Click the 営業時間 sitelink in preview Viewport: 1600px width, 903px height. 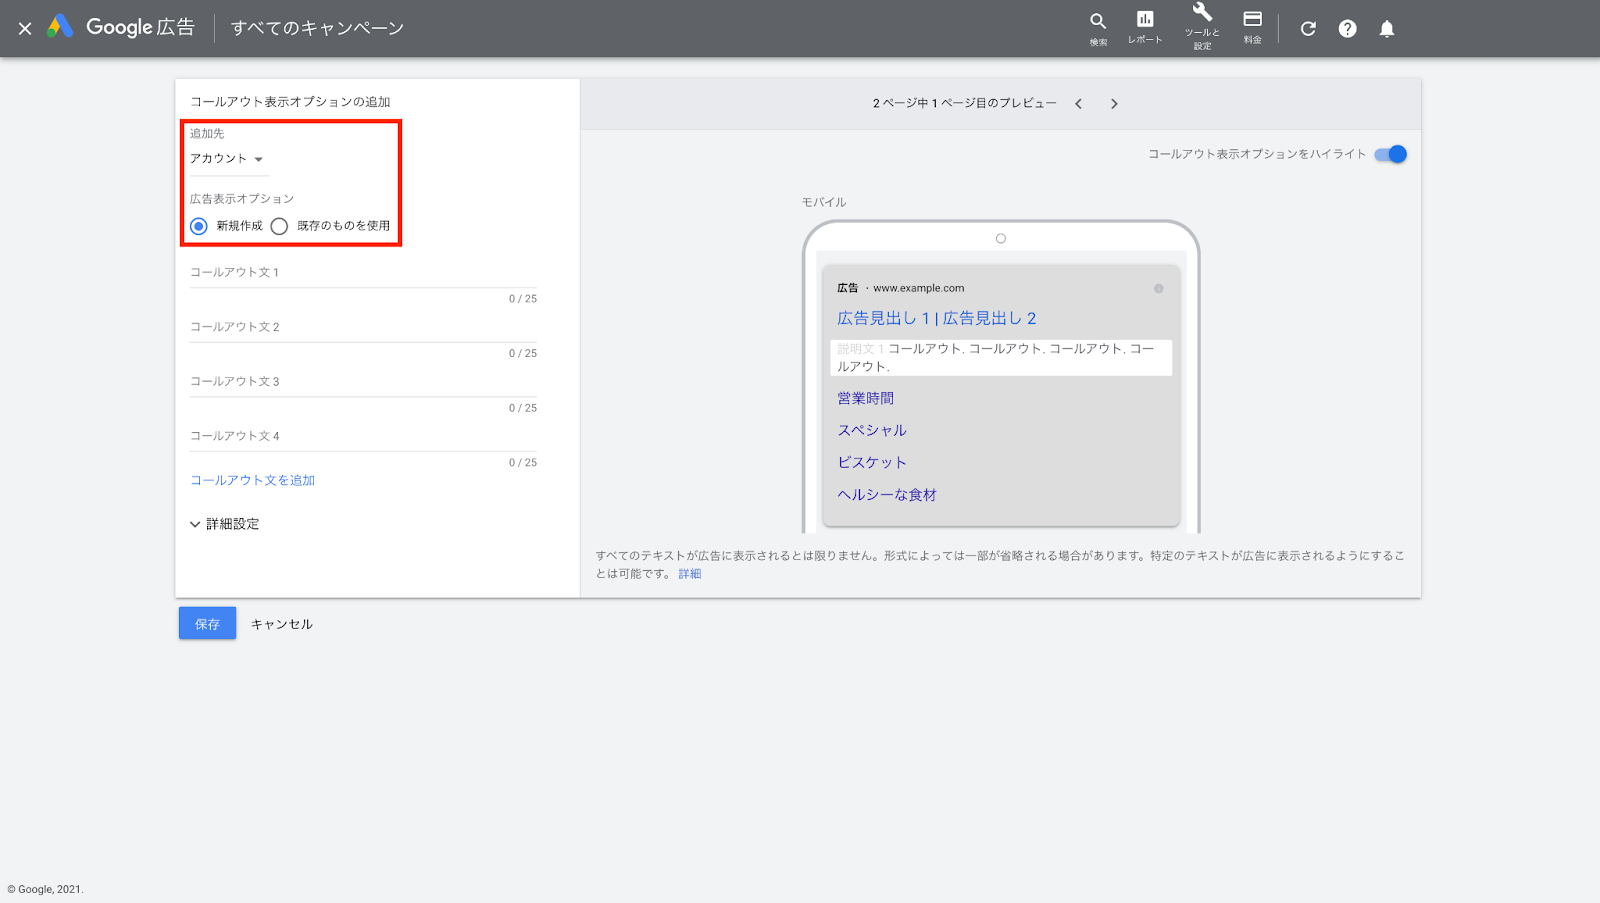[x=866, y=398]
